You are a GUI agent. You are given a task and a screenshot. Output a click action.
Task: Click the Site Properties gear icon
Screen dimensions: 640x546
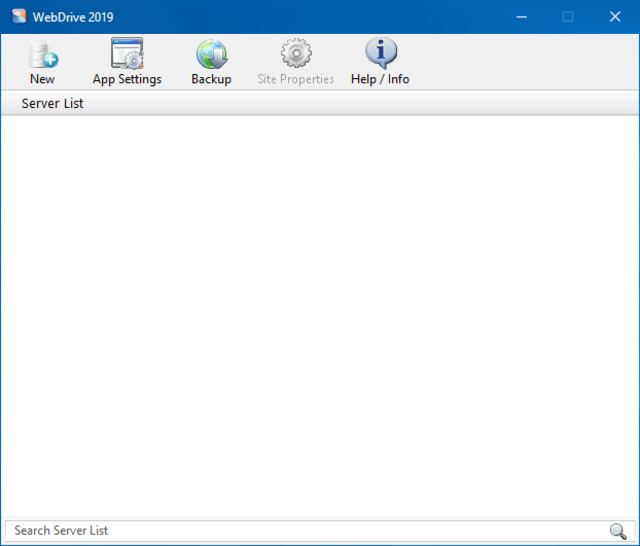[x=295, y=54]
